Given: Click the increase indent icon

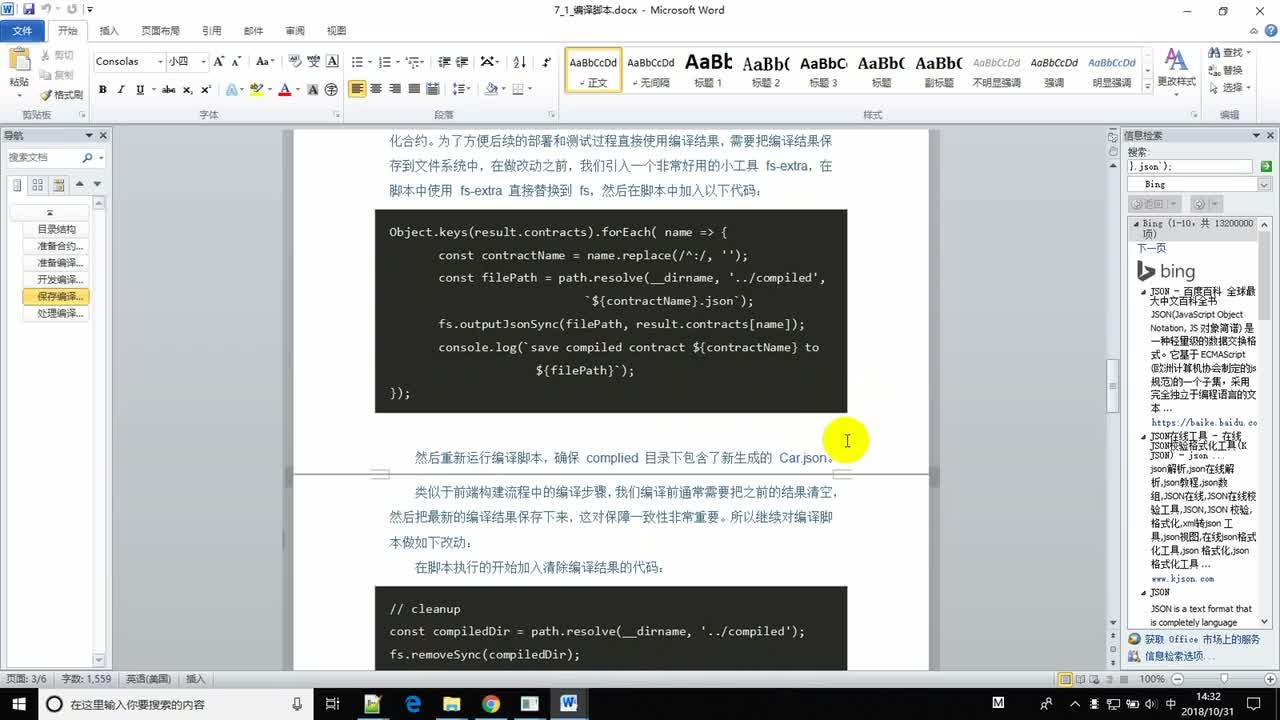Looking at the screenshot, I should point(463,61).
